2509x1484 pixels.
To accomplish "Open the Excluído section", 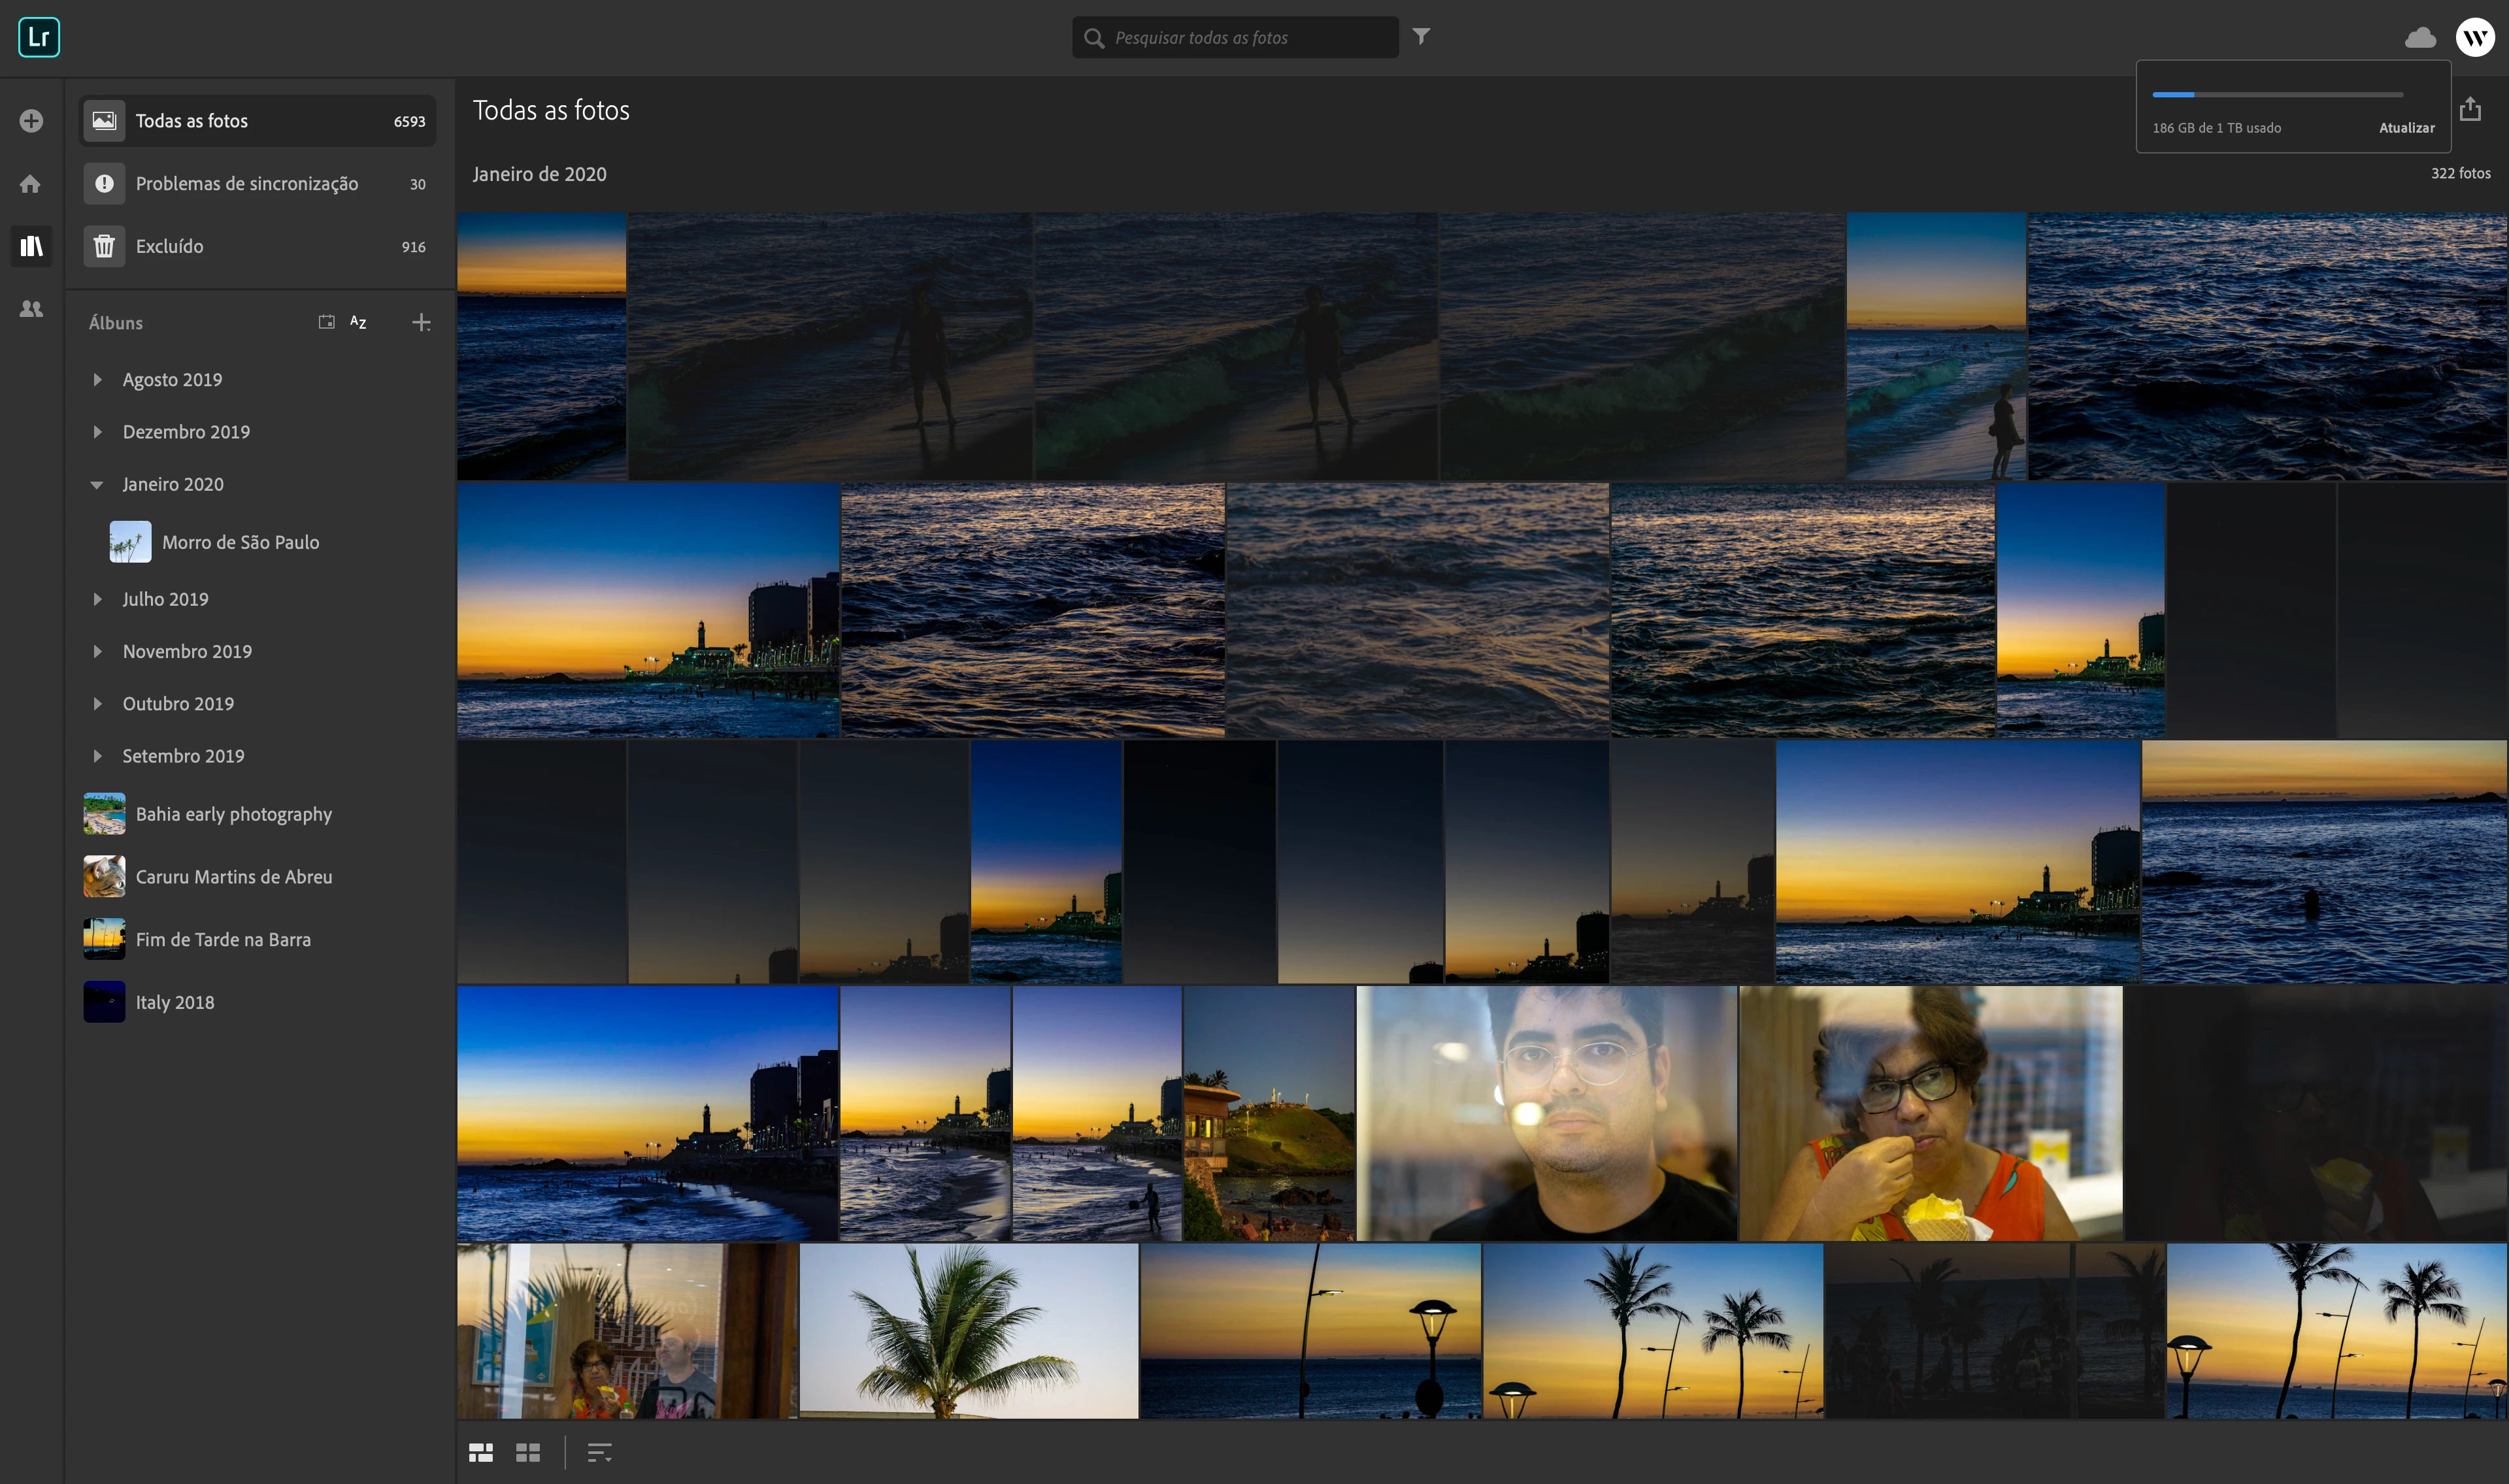I will pyautogui.click(x=170, y=246).
